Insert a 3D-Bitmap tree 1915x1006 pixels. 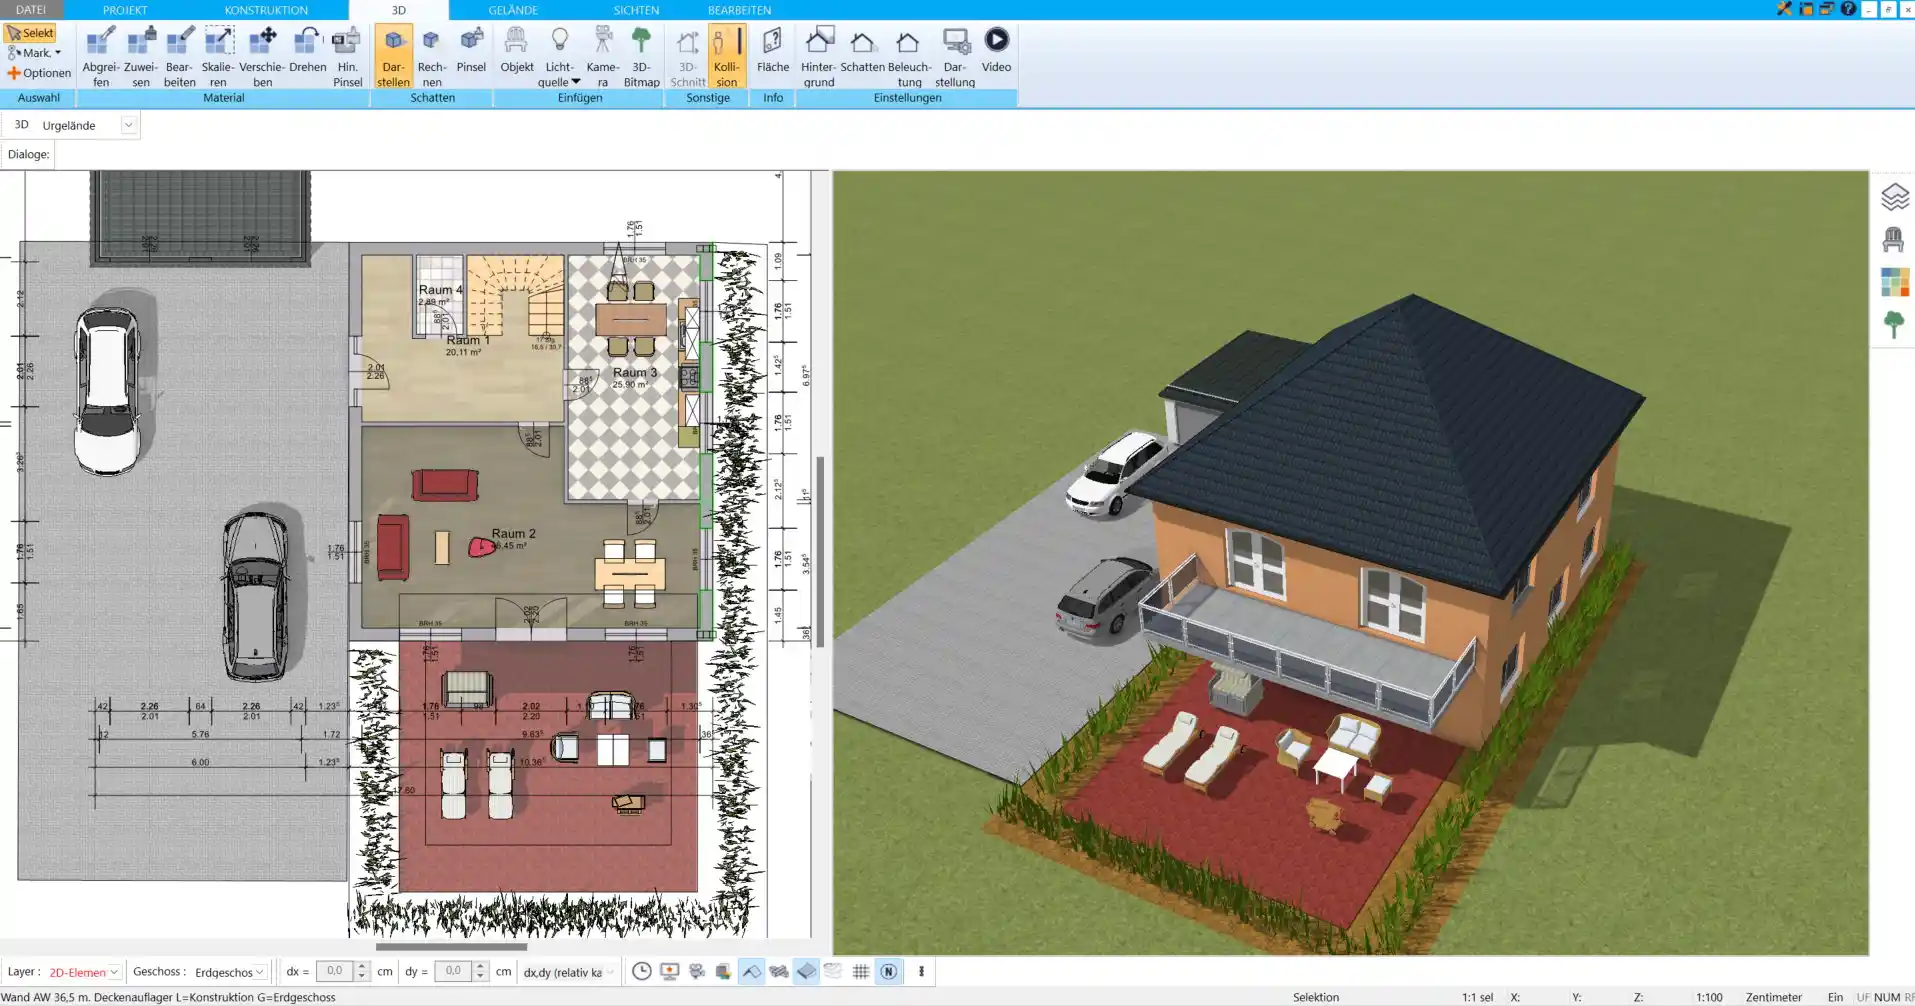click(641, 57)
